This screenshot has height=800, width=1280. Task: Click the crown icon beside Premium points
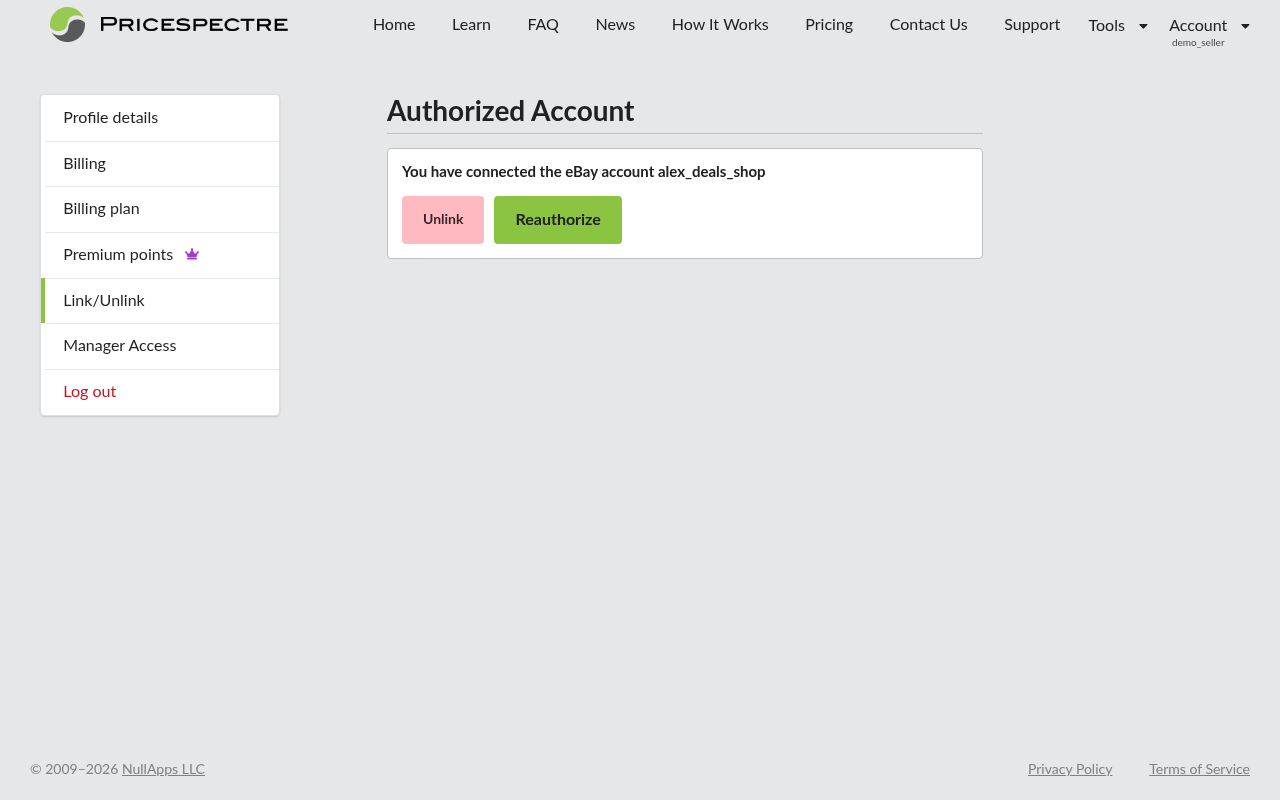(191, 254)
